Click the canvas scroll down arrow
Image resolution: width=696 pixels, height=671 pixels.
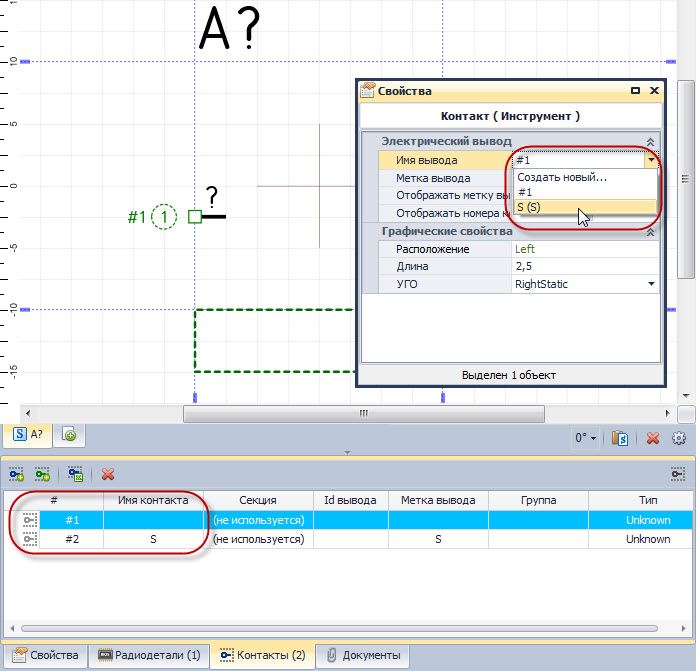point(686,395)
